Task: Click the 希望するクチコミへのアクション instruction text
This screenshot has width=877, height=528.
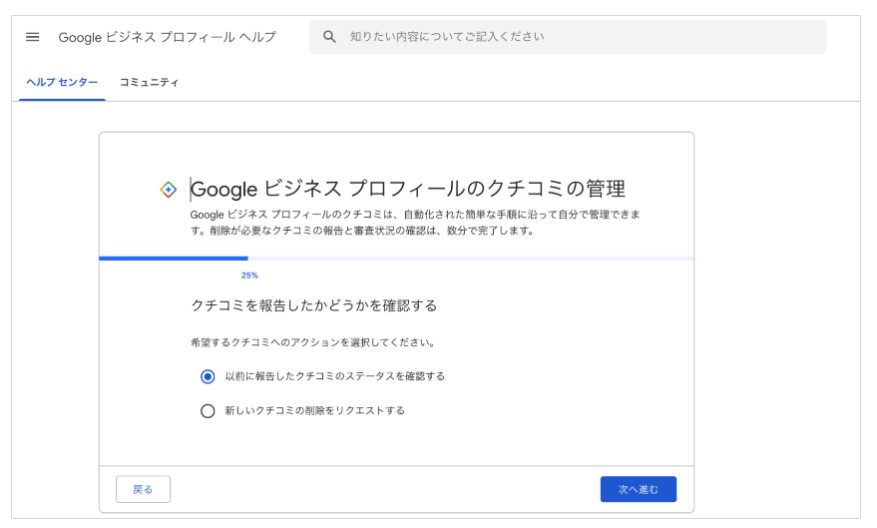Action: [x=313, y=342]
